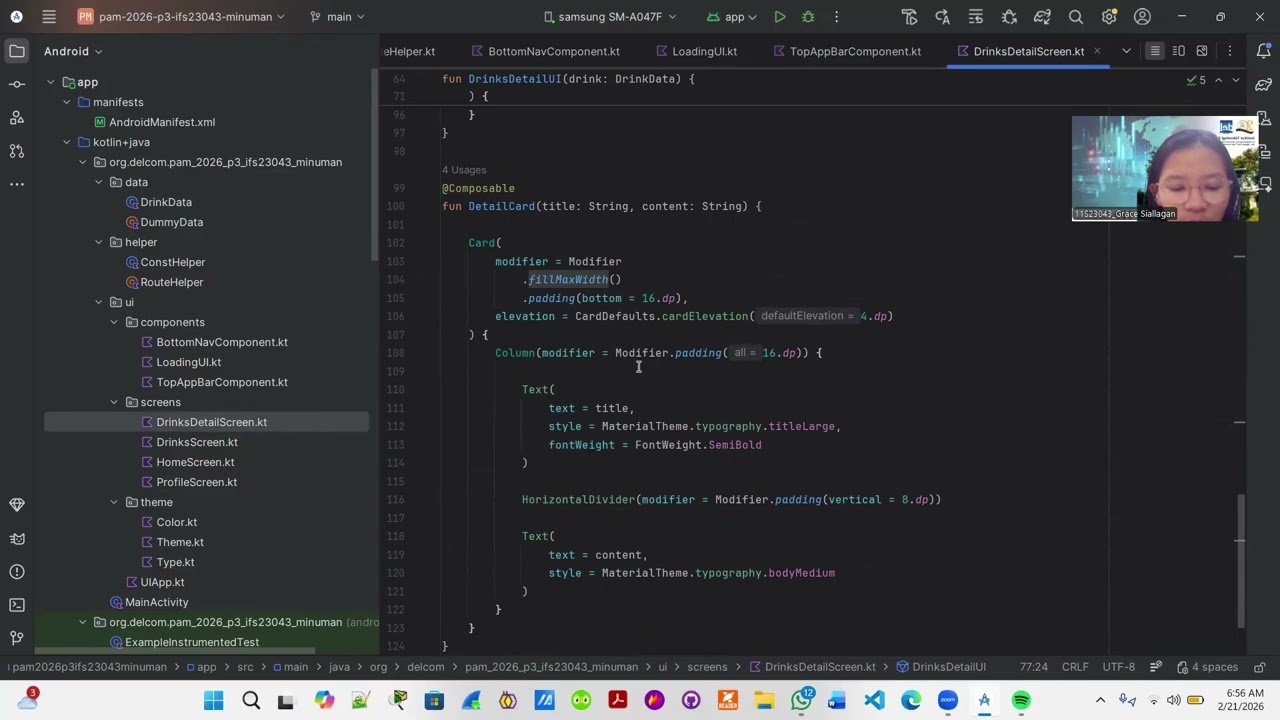Open the Problems tool window
The height and width of the screenshot is (720, 1280).
click(x=17, y=572)
